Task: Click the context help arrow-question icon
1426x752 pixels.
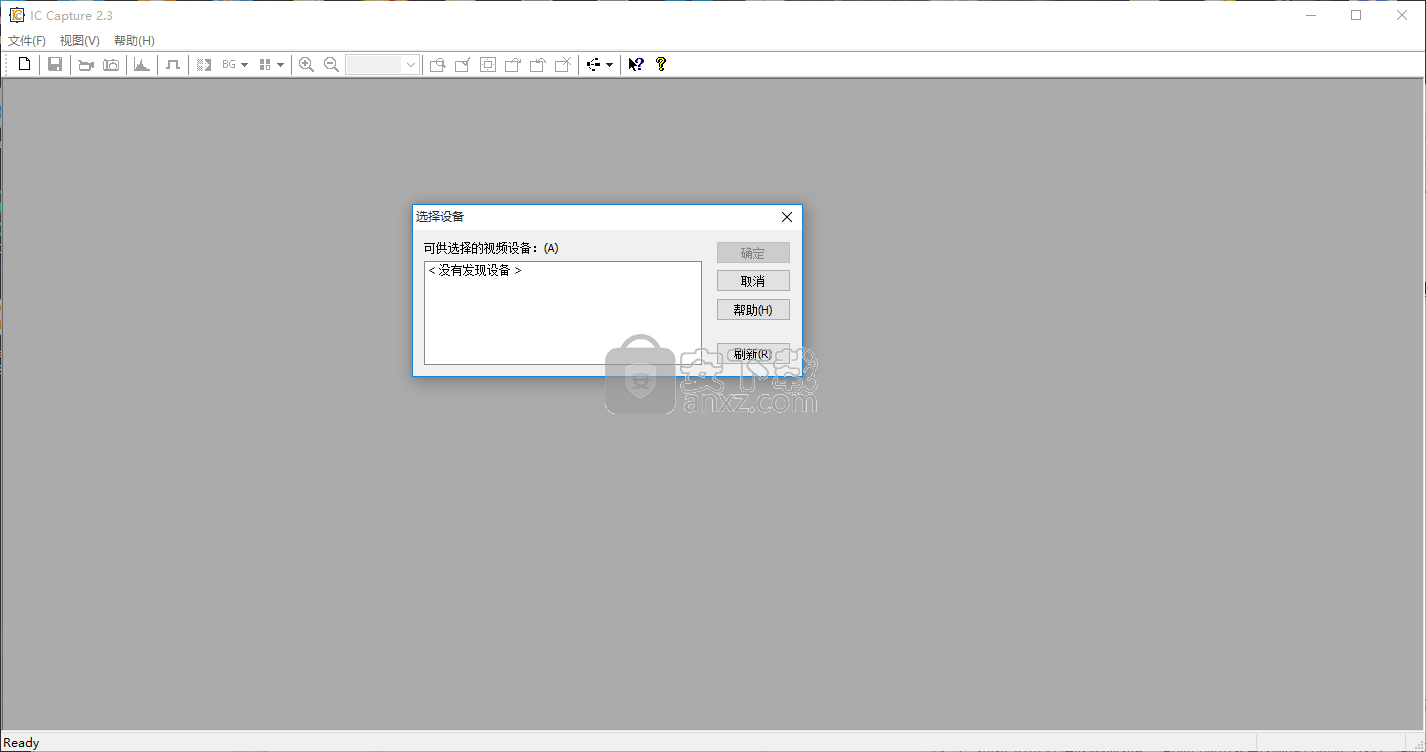Action: click(x=635, y=64)
